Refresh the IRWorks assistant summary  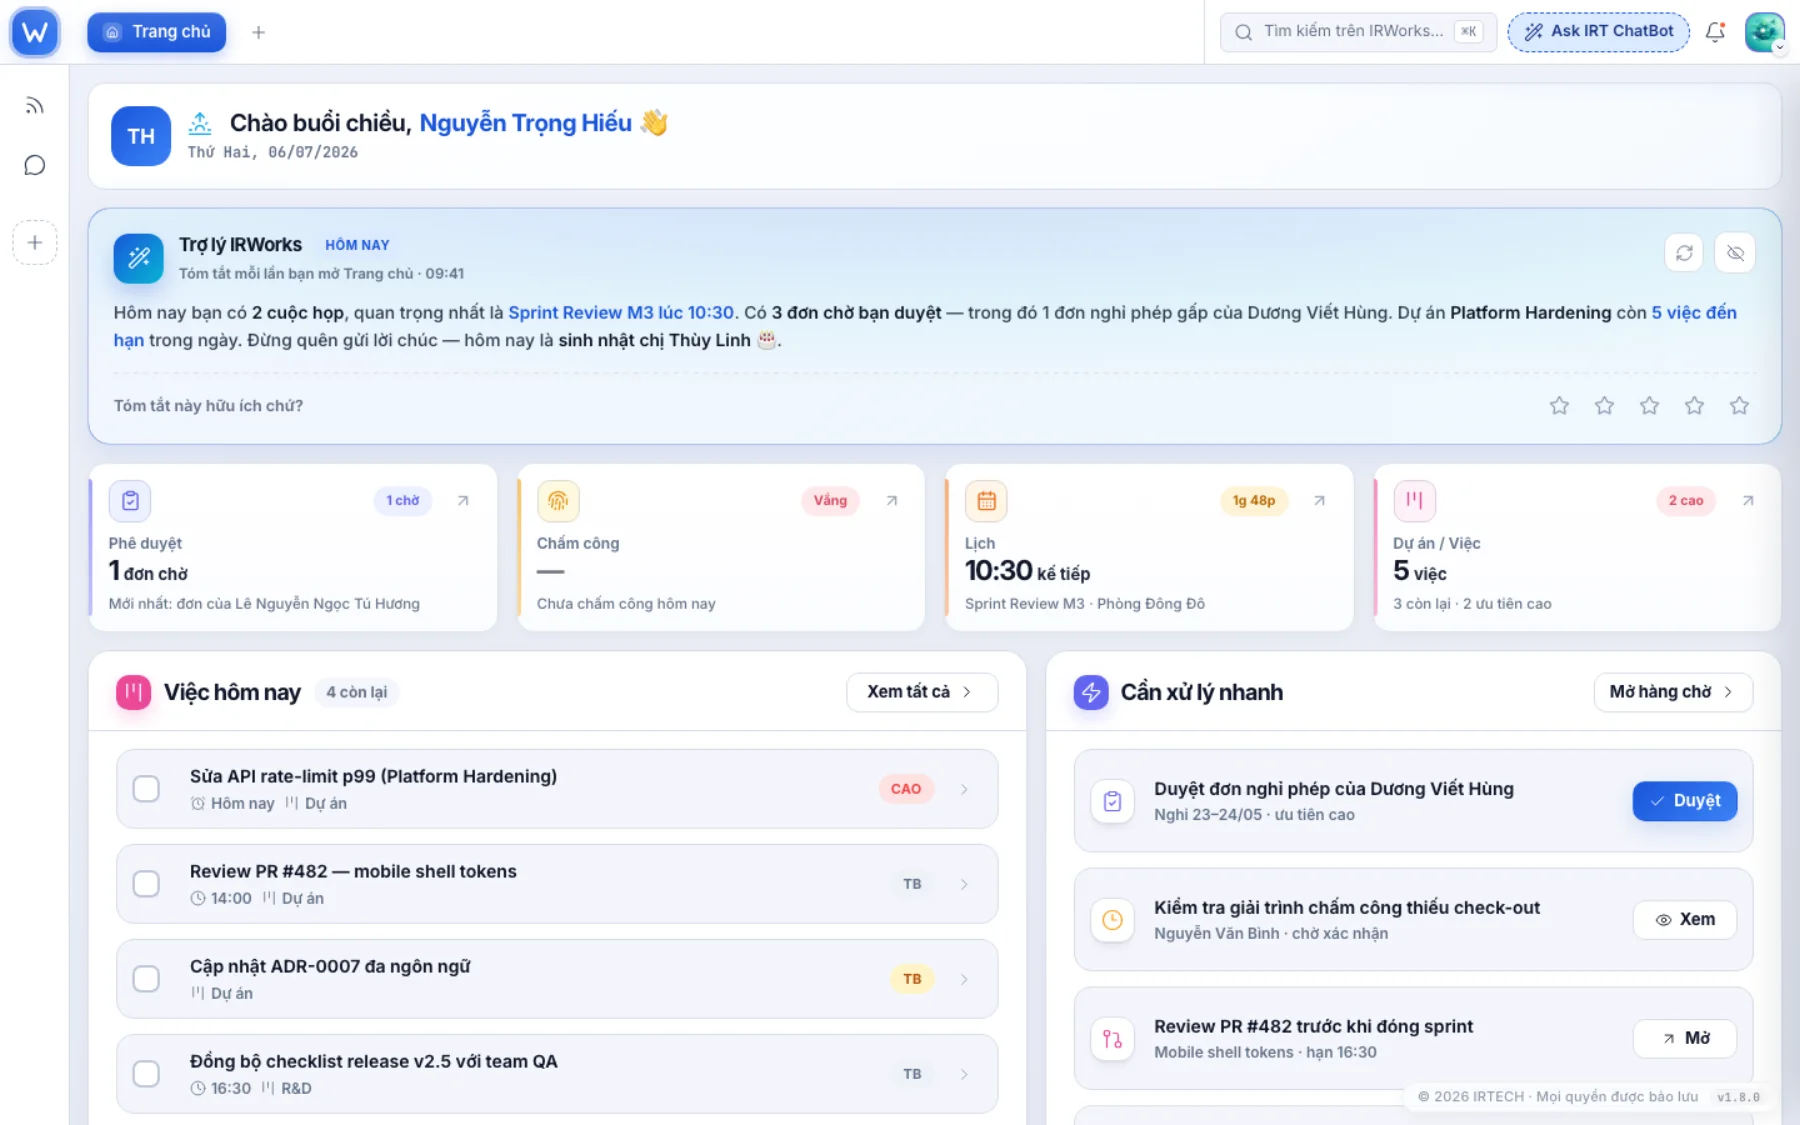[x=1684, y=253]
